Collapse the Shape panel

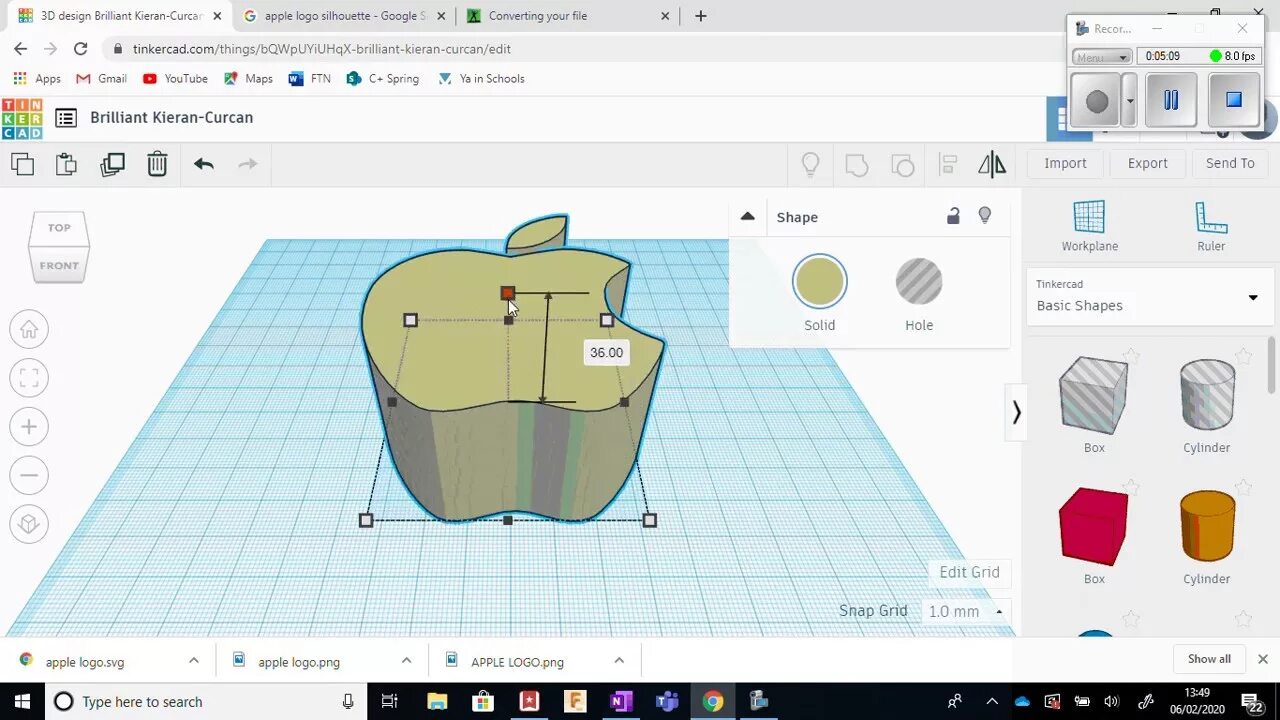tap(747, 216)
